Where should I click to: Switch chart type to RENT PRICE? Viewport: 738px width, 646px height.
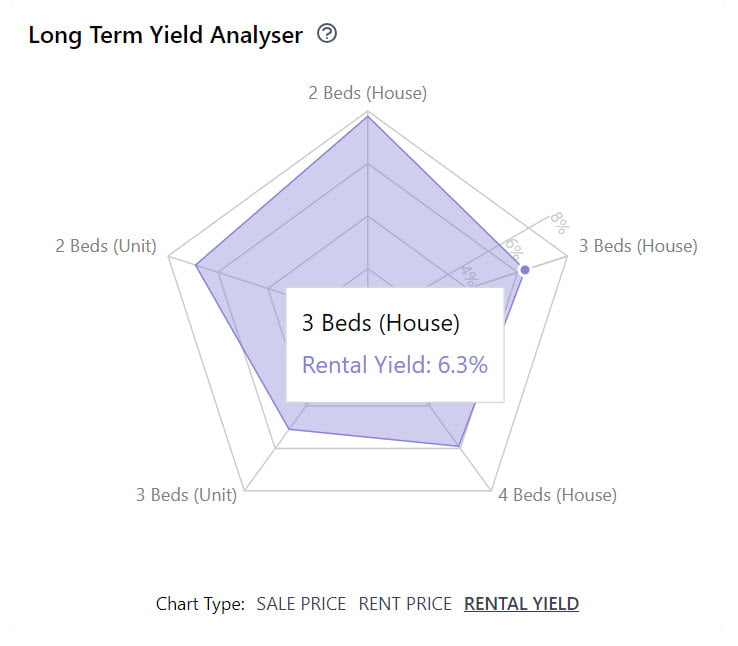coord(405,604)
